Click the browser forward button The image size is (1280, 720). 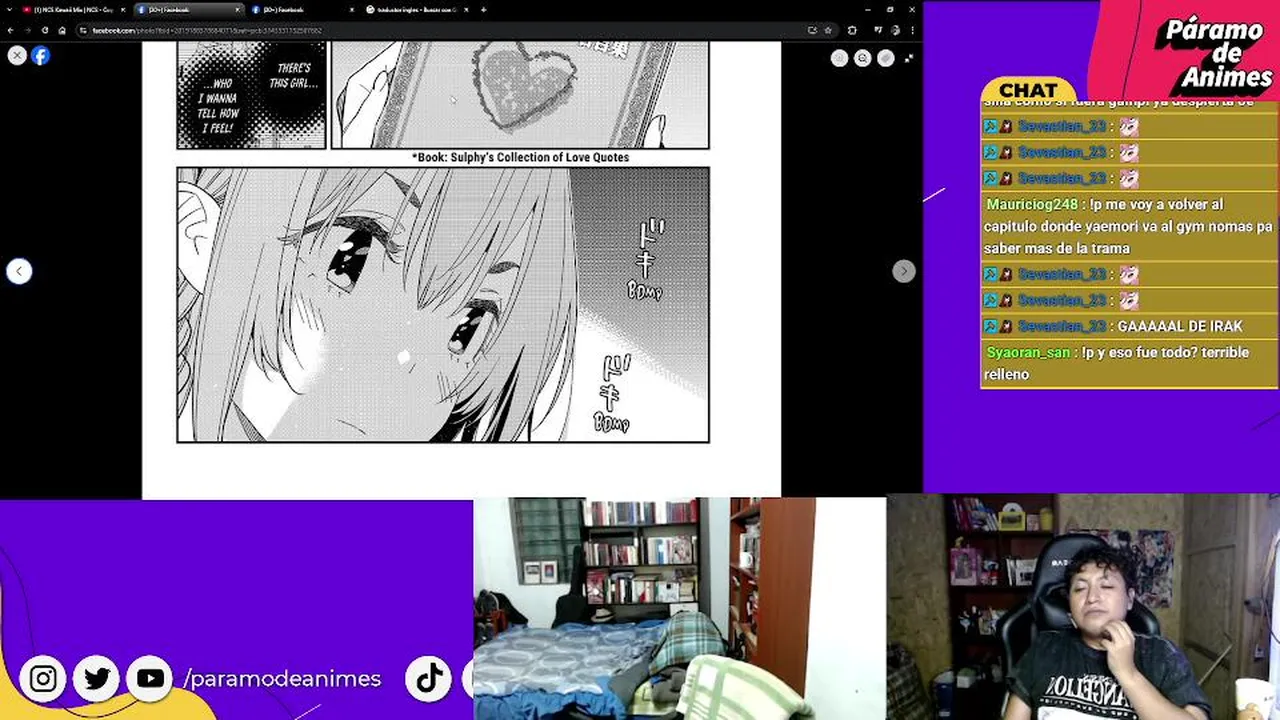tap(28, 30)
